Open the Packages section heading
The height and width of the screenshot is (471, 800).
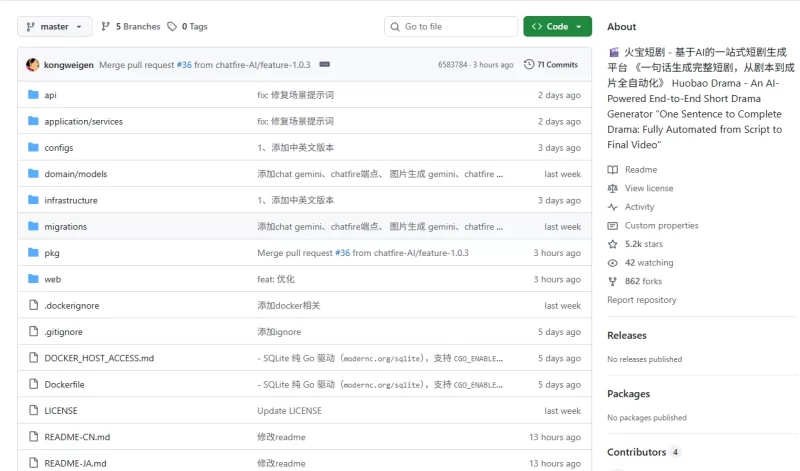click(629, 394)
